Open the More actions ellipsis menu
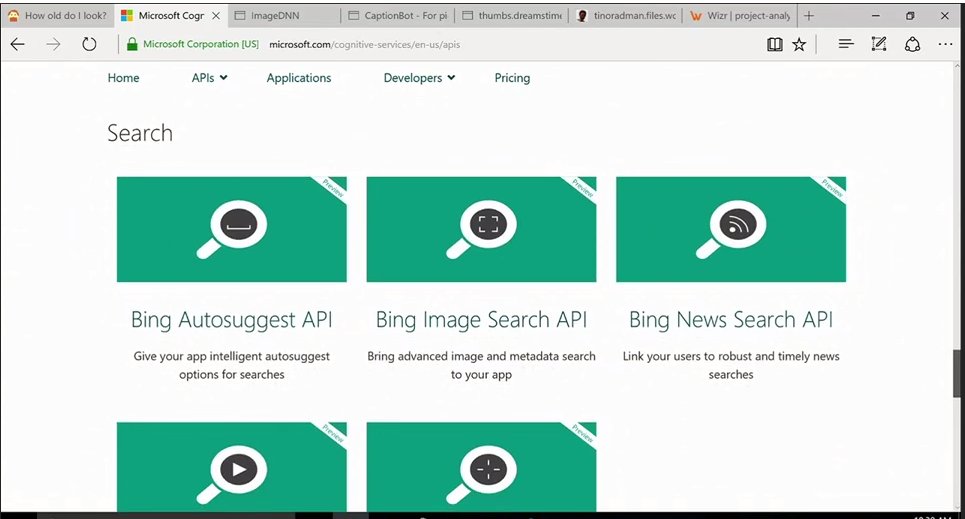The image size is (965, 519). click(945, 44)
